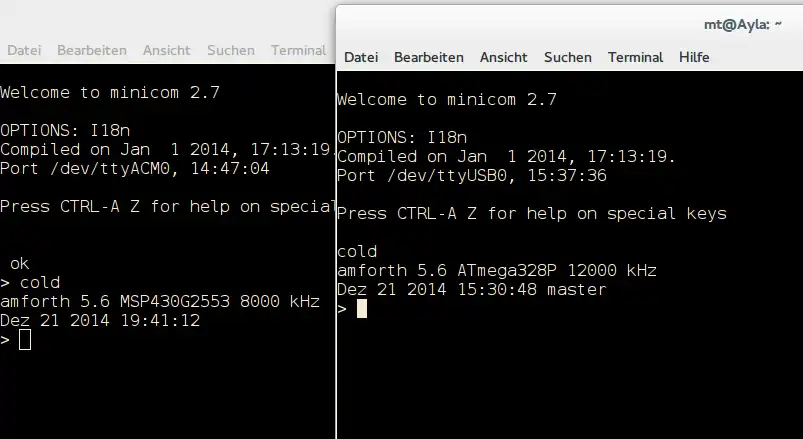Click 'Port /dev/ttyUSB0, 15:37:36' text
Screen dimensions: 803x439
472,176
